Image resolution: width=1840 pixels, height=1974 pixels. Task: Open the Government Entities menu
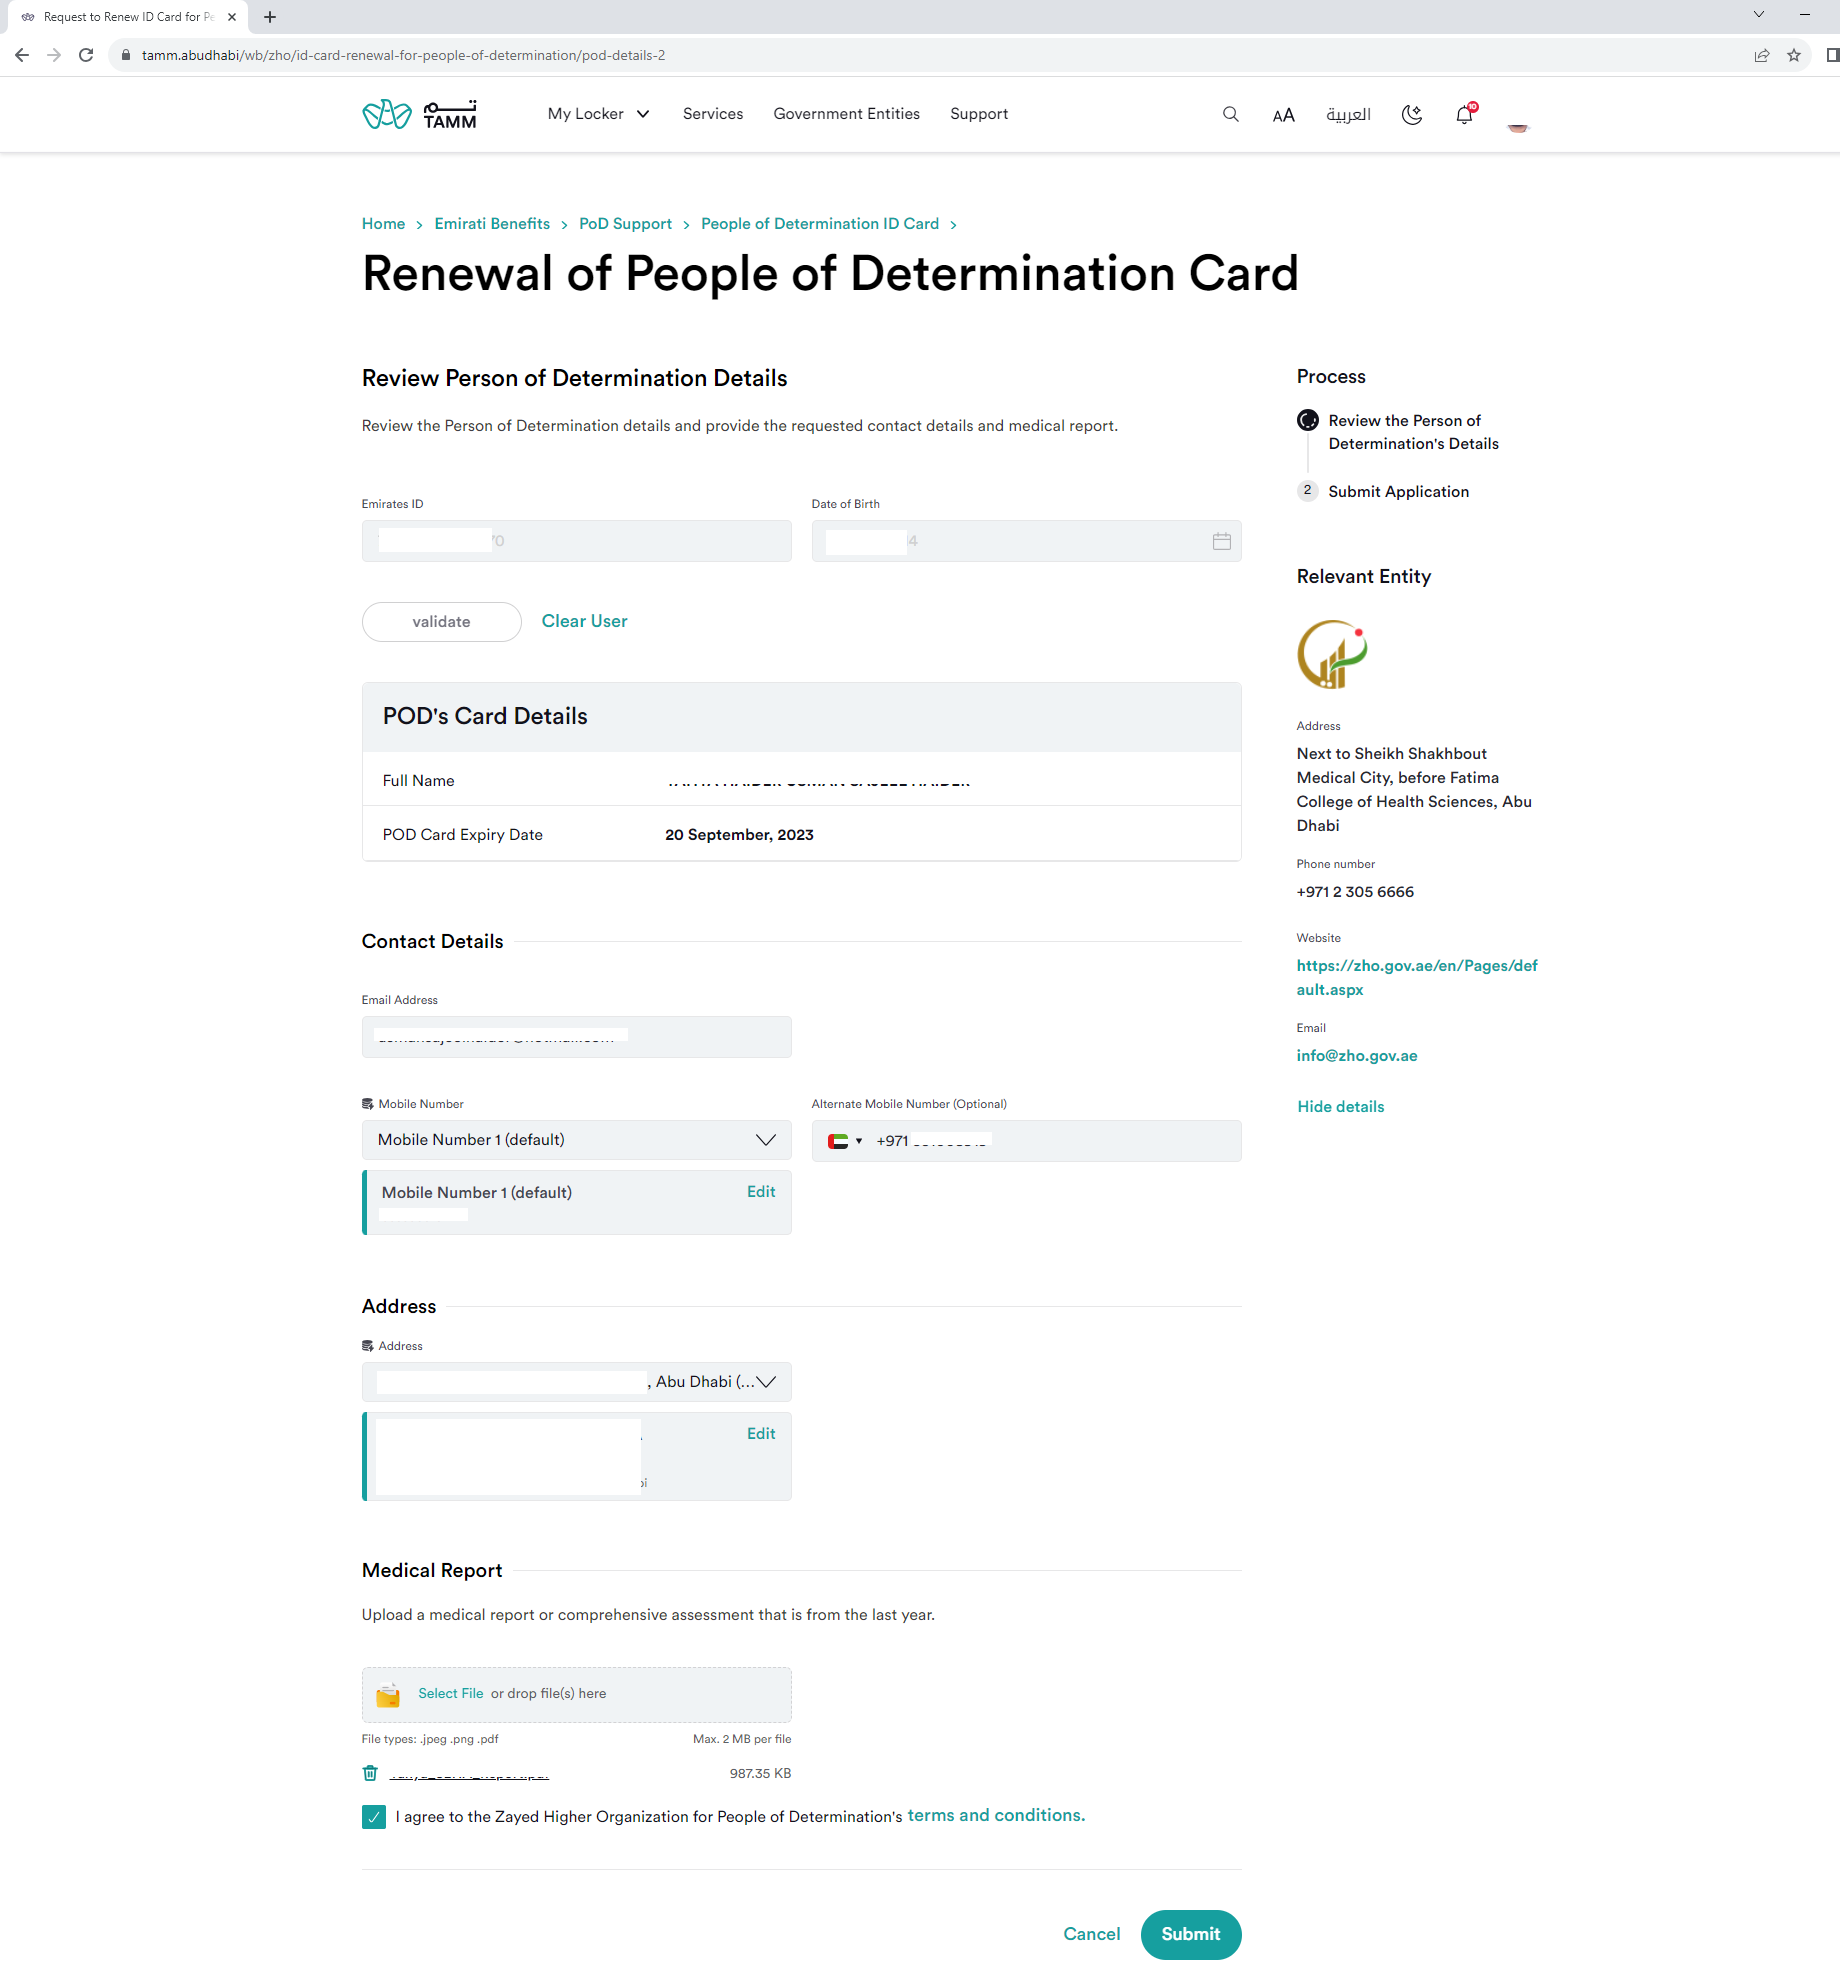846,114
